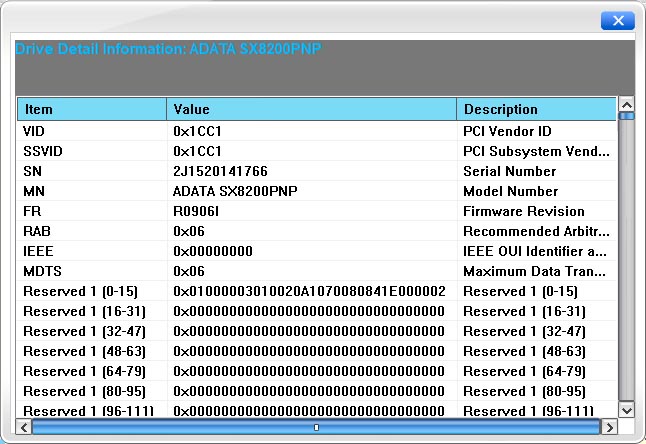The height and width of the screenshot is (444, 646).
Task: Click Recommended Arbitr... description cell
Action: click(536, 231)
